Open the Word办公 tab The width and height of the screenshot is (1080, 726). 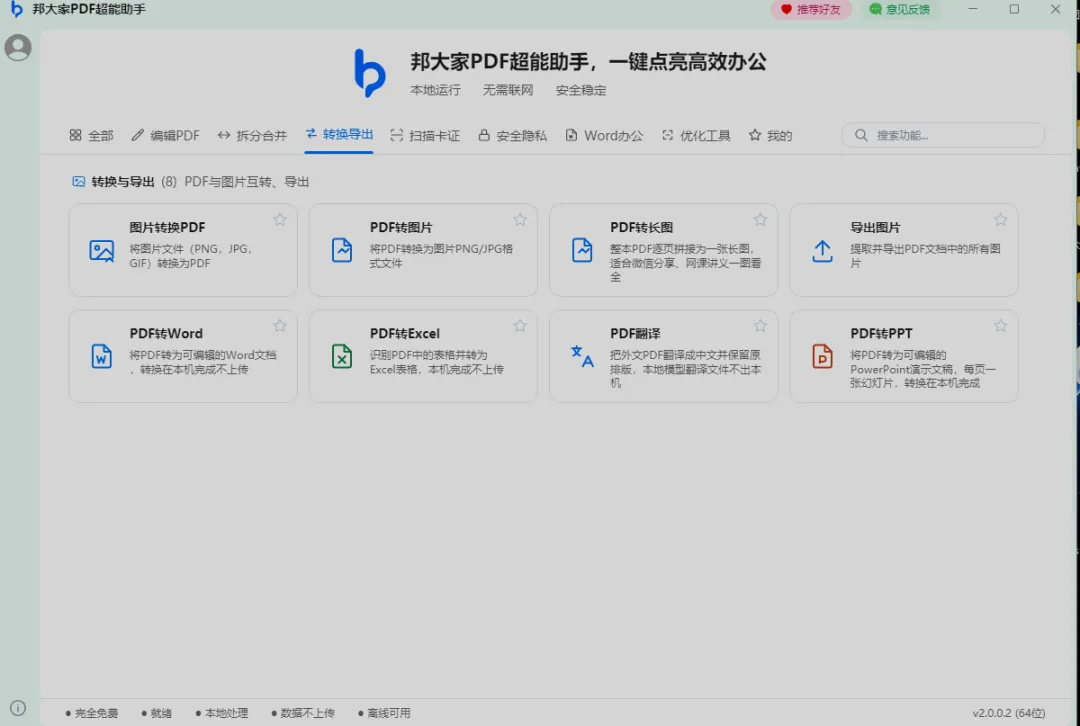(x=604, y=136)
